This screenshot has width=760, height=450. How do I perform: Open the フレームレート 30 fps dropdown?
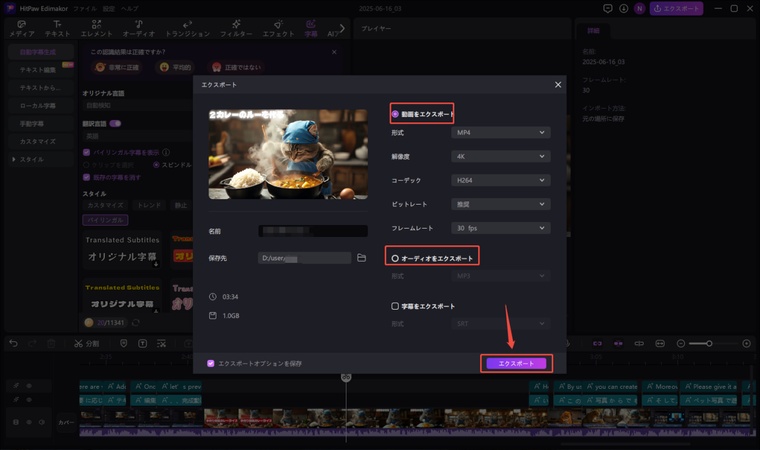(501, 228)
